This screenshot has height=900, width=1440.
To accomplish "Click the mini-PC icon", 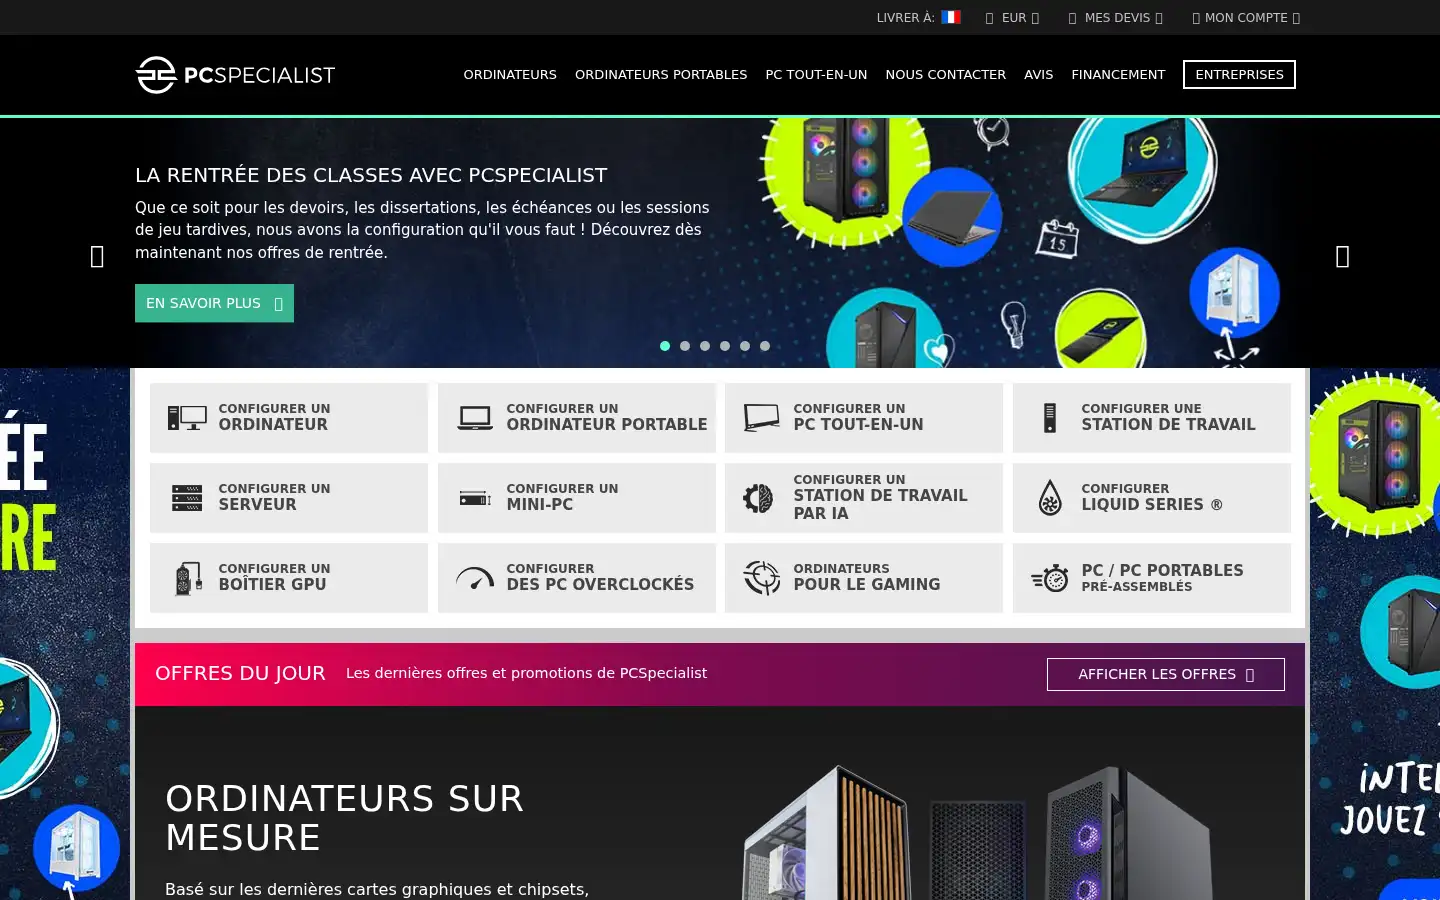I will [475, 497].
